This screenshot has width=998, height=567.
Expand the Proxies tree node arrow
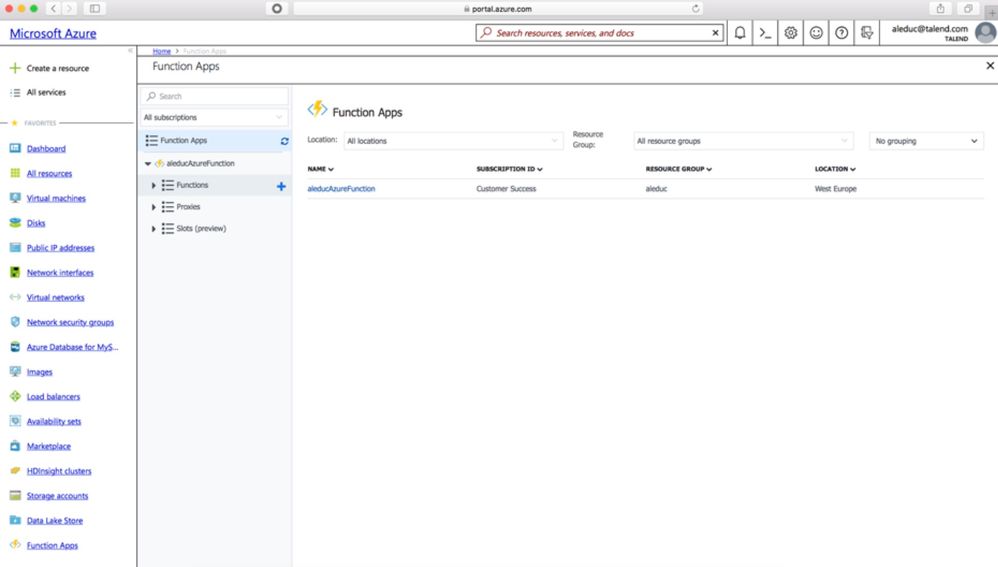[x=153, y=207]
